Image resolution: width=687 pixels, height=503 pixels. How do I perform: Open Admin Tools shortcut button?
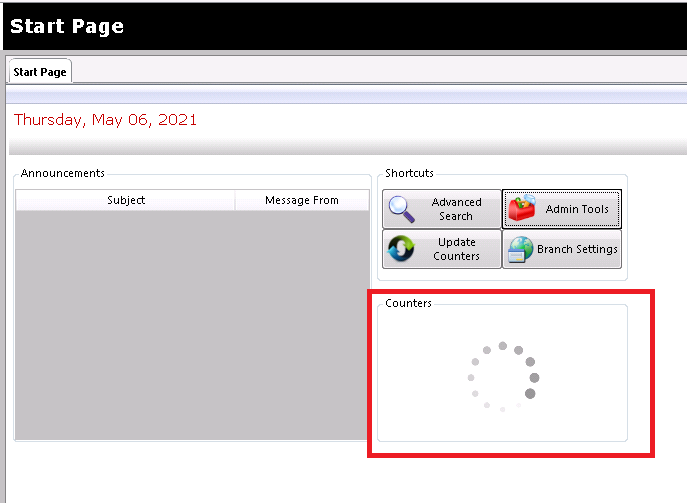pyautogui.click(x=562, y=209)
